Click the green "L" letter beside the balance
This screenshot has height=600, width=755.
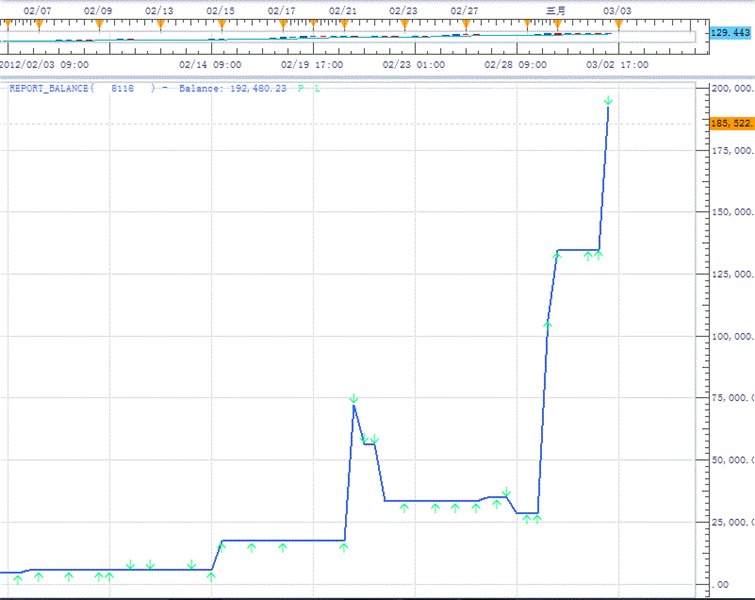[318, 89]
